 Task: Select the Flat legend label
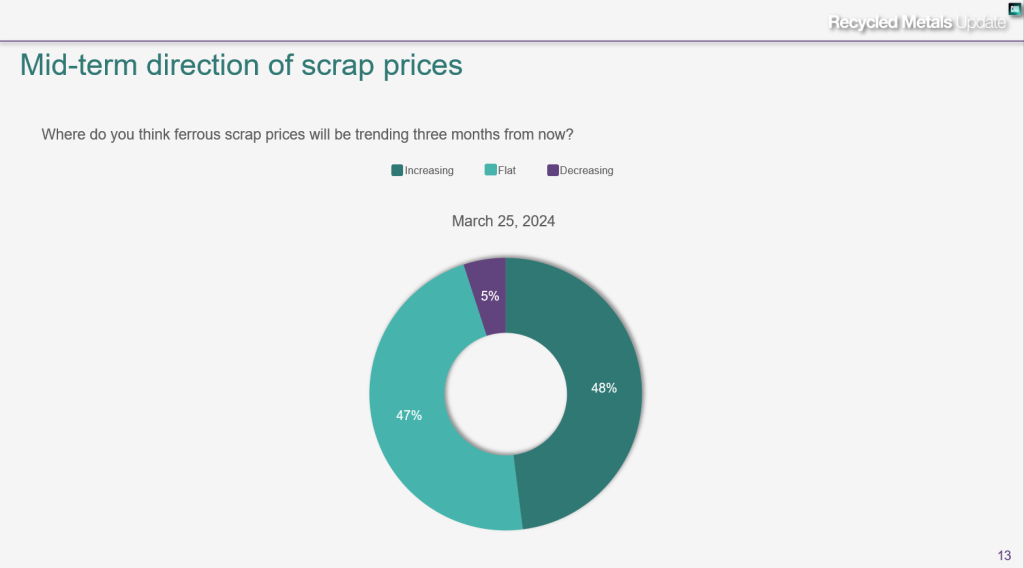click(507, 171)
